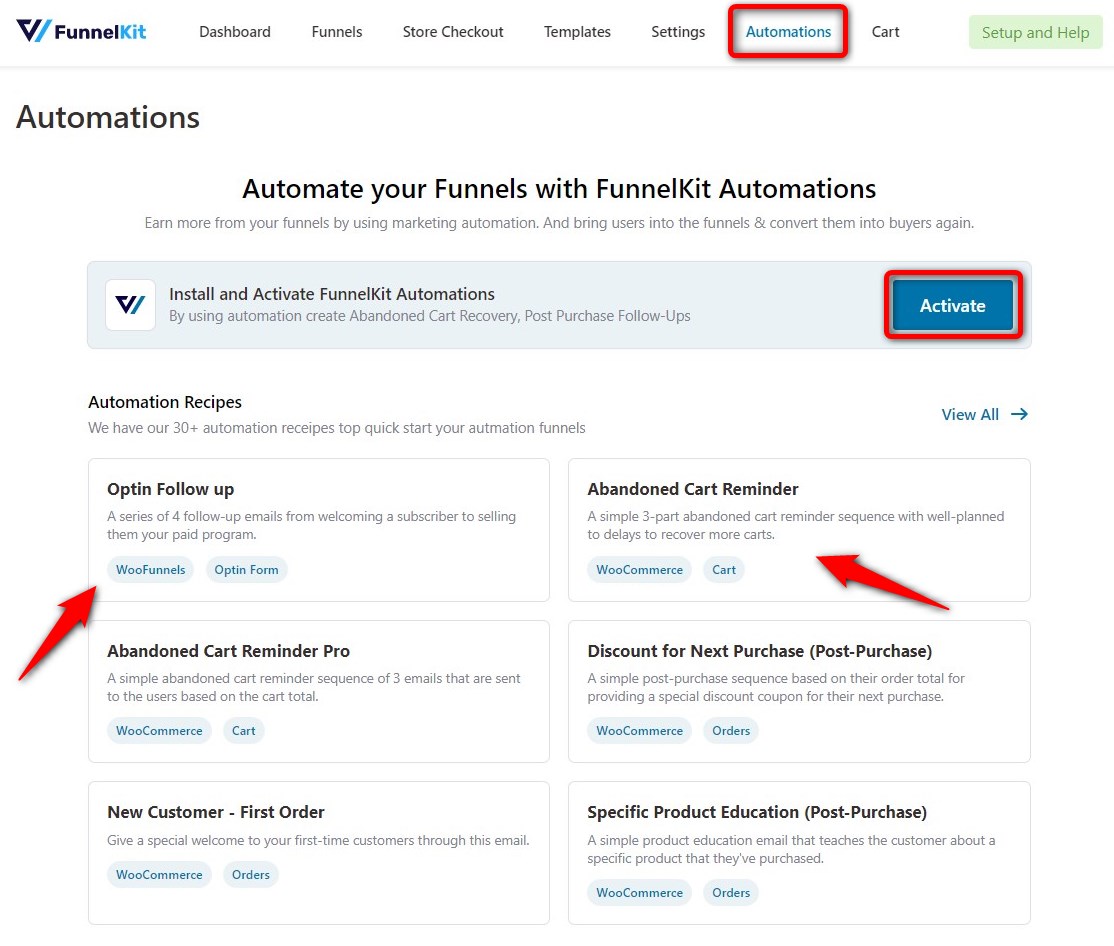Open the Templates page
Image resolution: width=1114 pixels, height=946 pixels.
point(577,31)
